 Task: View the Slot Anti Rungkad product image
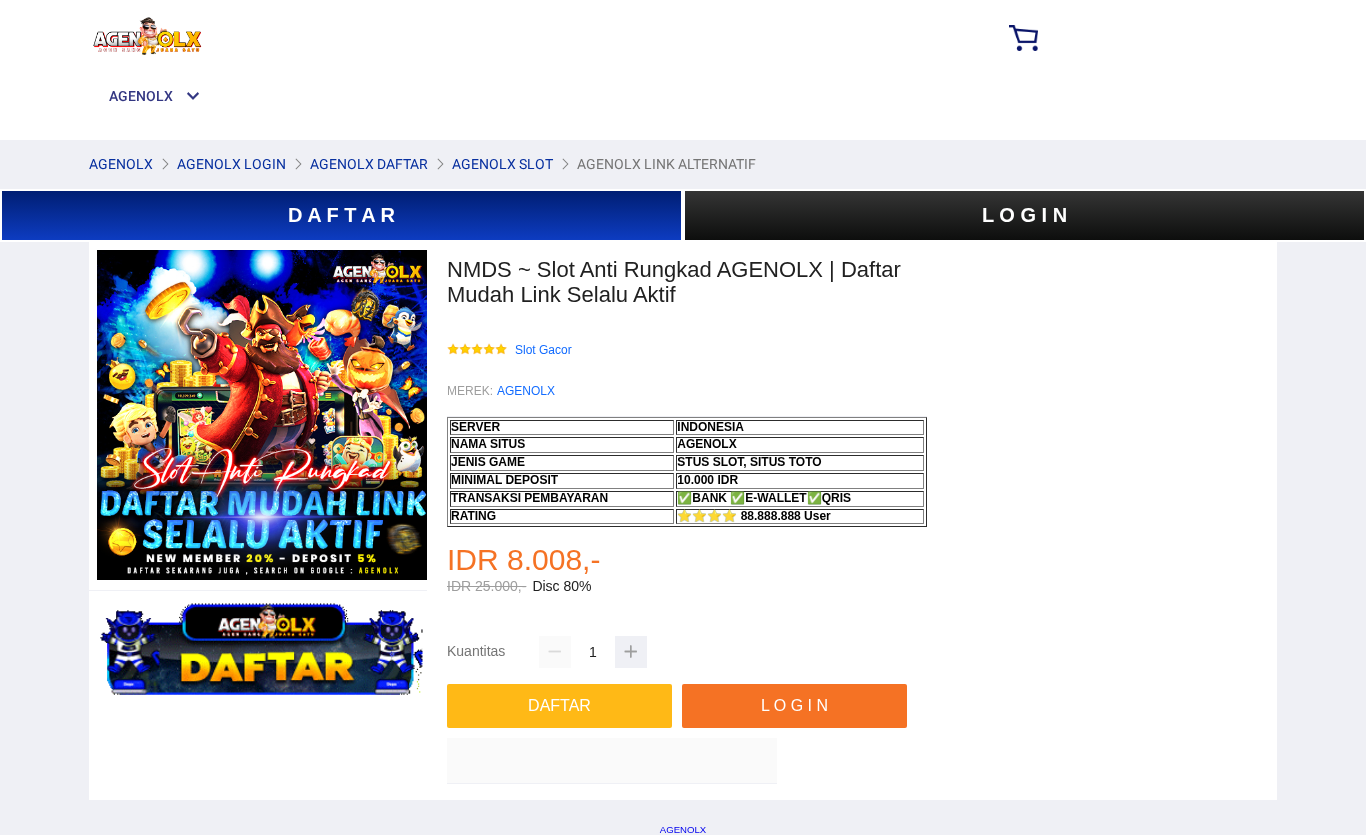(262, 415)
